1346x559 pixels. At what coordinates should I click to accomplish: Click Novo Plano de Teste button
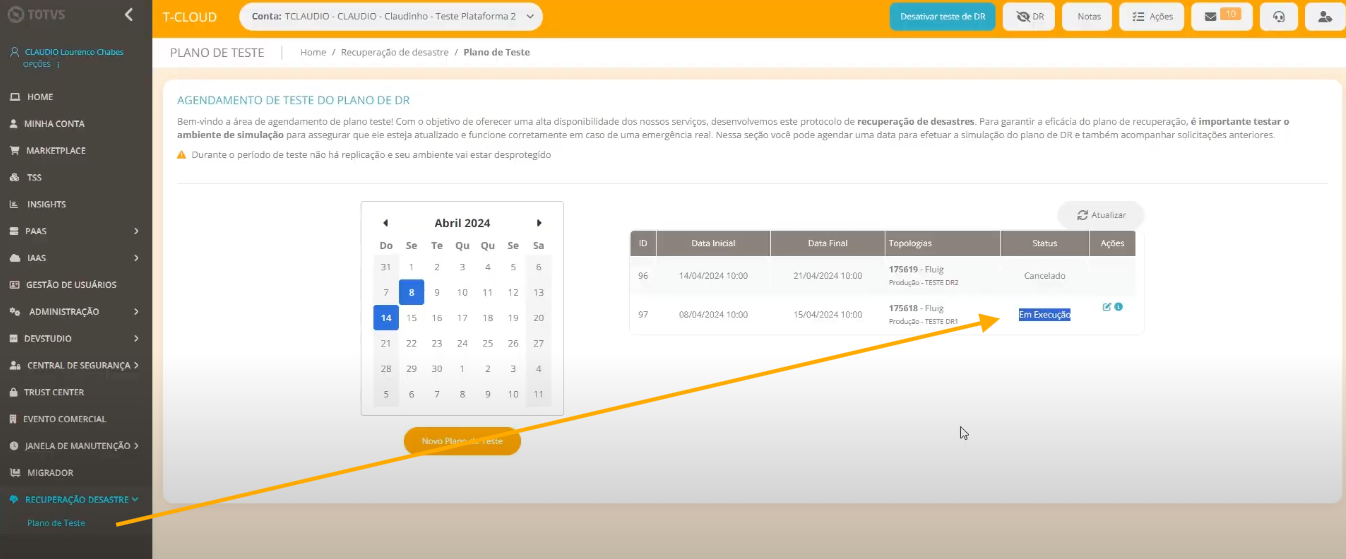(462, 441)
